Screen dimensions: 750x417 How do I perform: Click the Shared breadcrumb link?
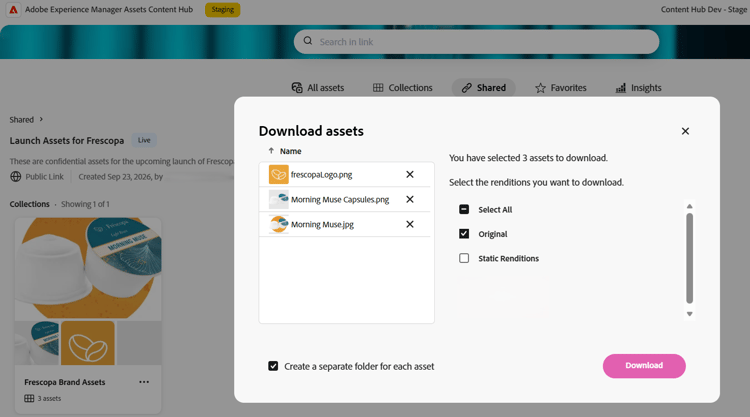22,120
